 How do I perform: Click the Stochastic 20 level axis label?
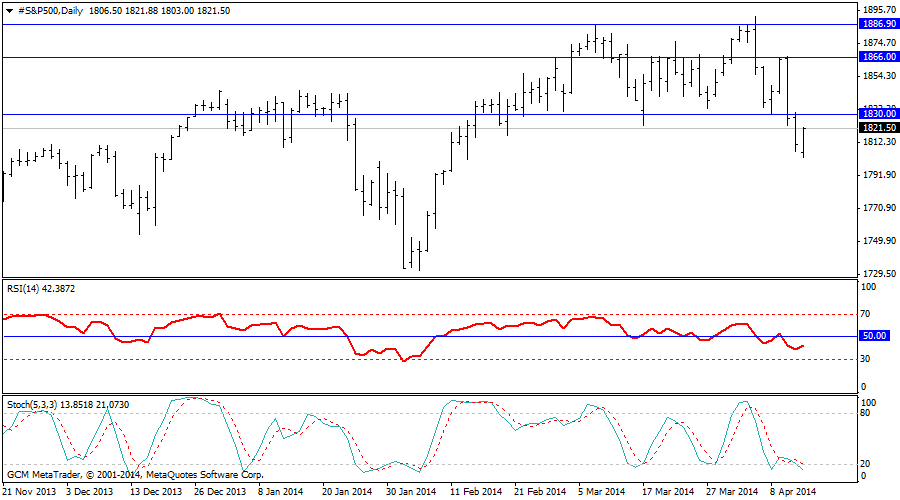pyautogui.click(x=866, y=464)
